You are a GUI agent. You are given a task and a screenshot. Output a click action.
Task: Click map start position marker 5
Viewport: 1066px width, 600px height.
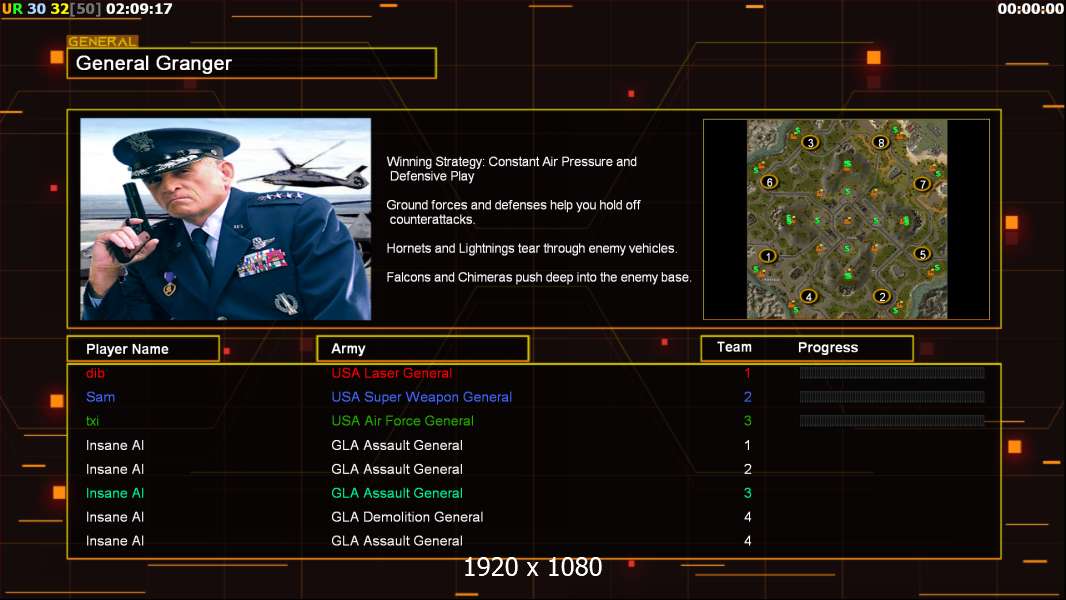[923, 254]
